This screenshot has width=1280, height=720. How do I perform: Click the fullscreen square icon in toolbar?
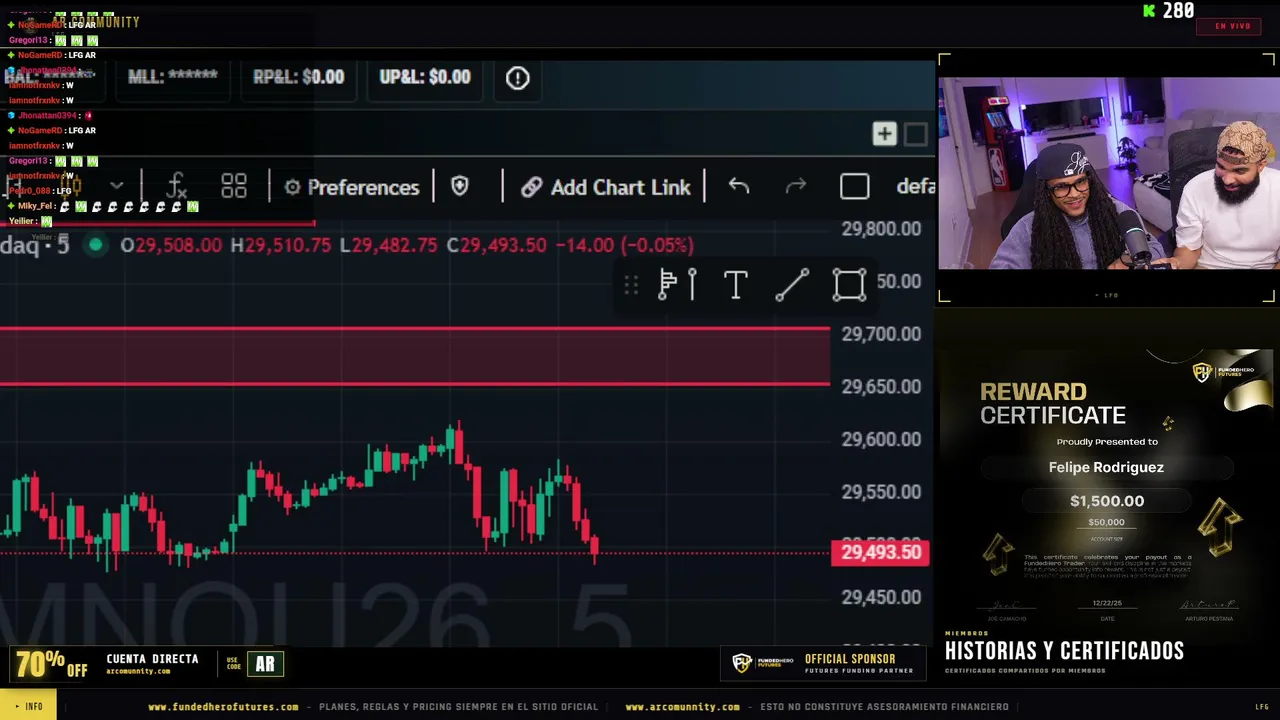coord(854,187)
